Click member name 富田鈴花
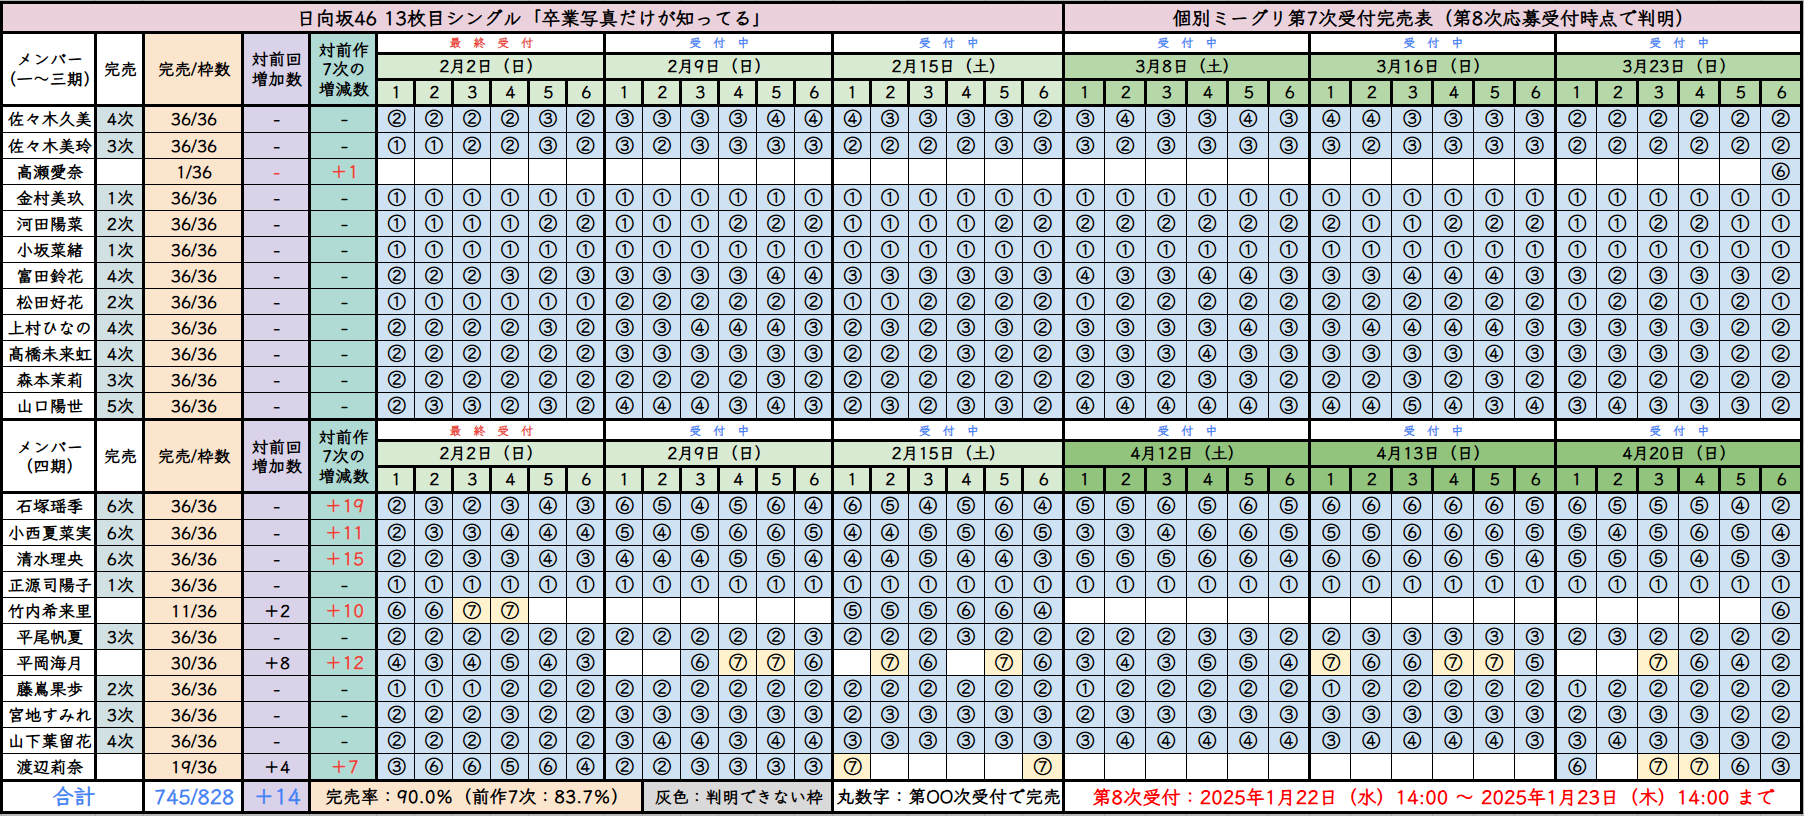Viewport: 1804px width, 816px height. pyautogui.click(x=50, y=276)
